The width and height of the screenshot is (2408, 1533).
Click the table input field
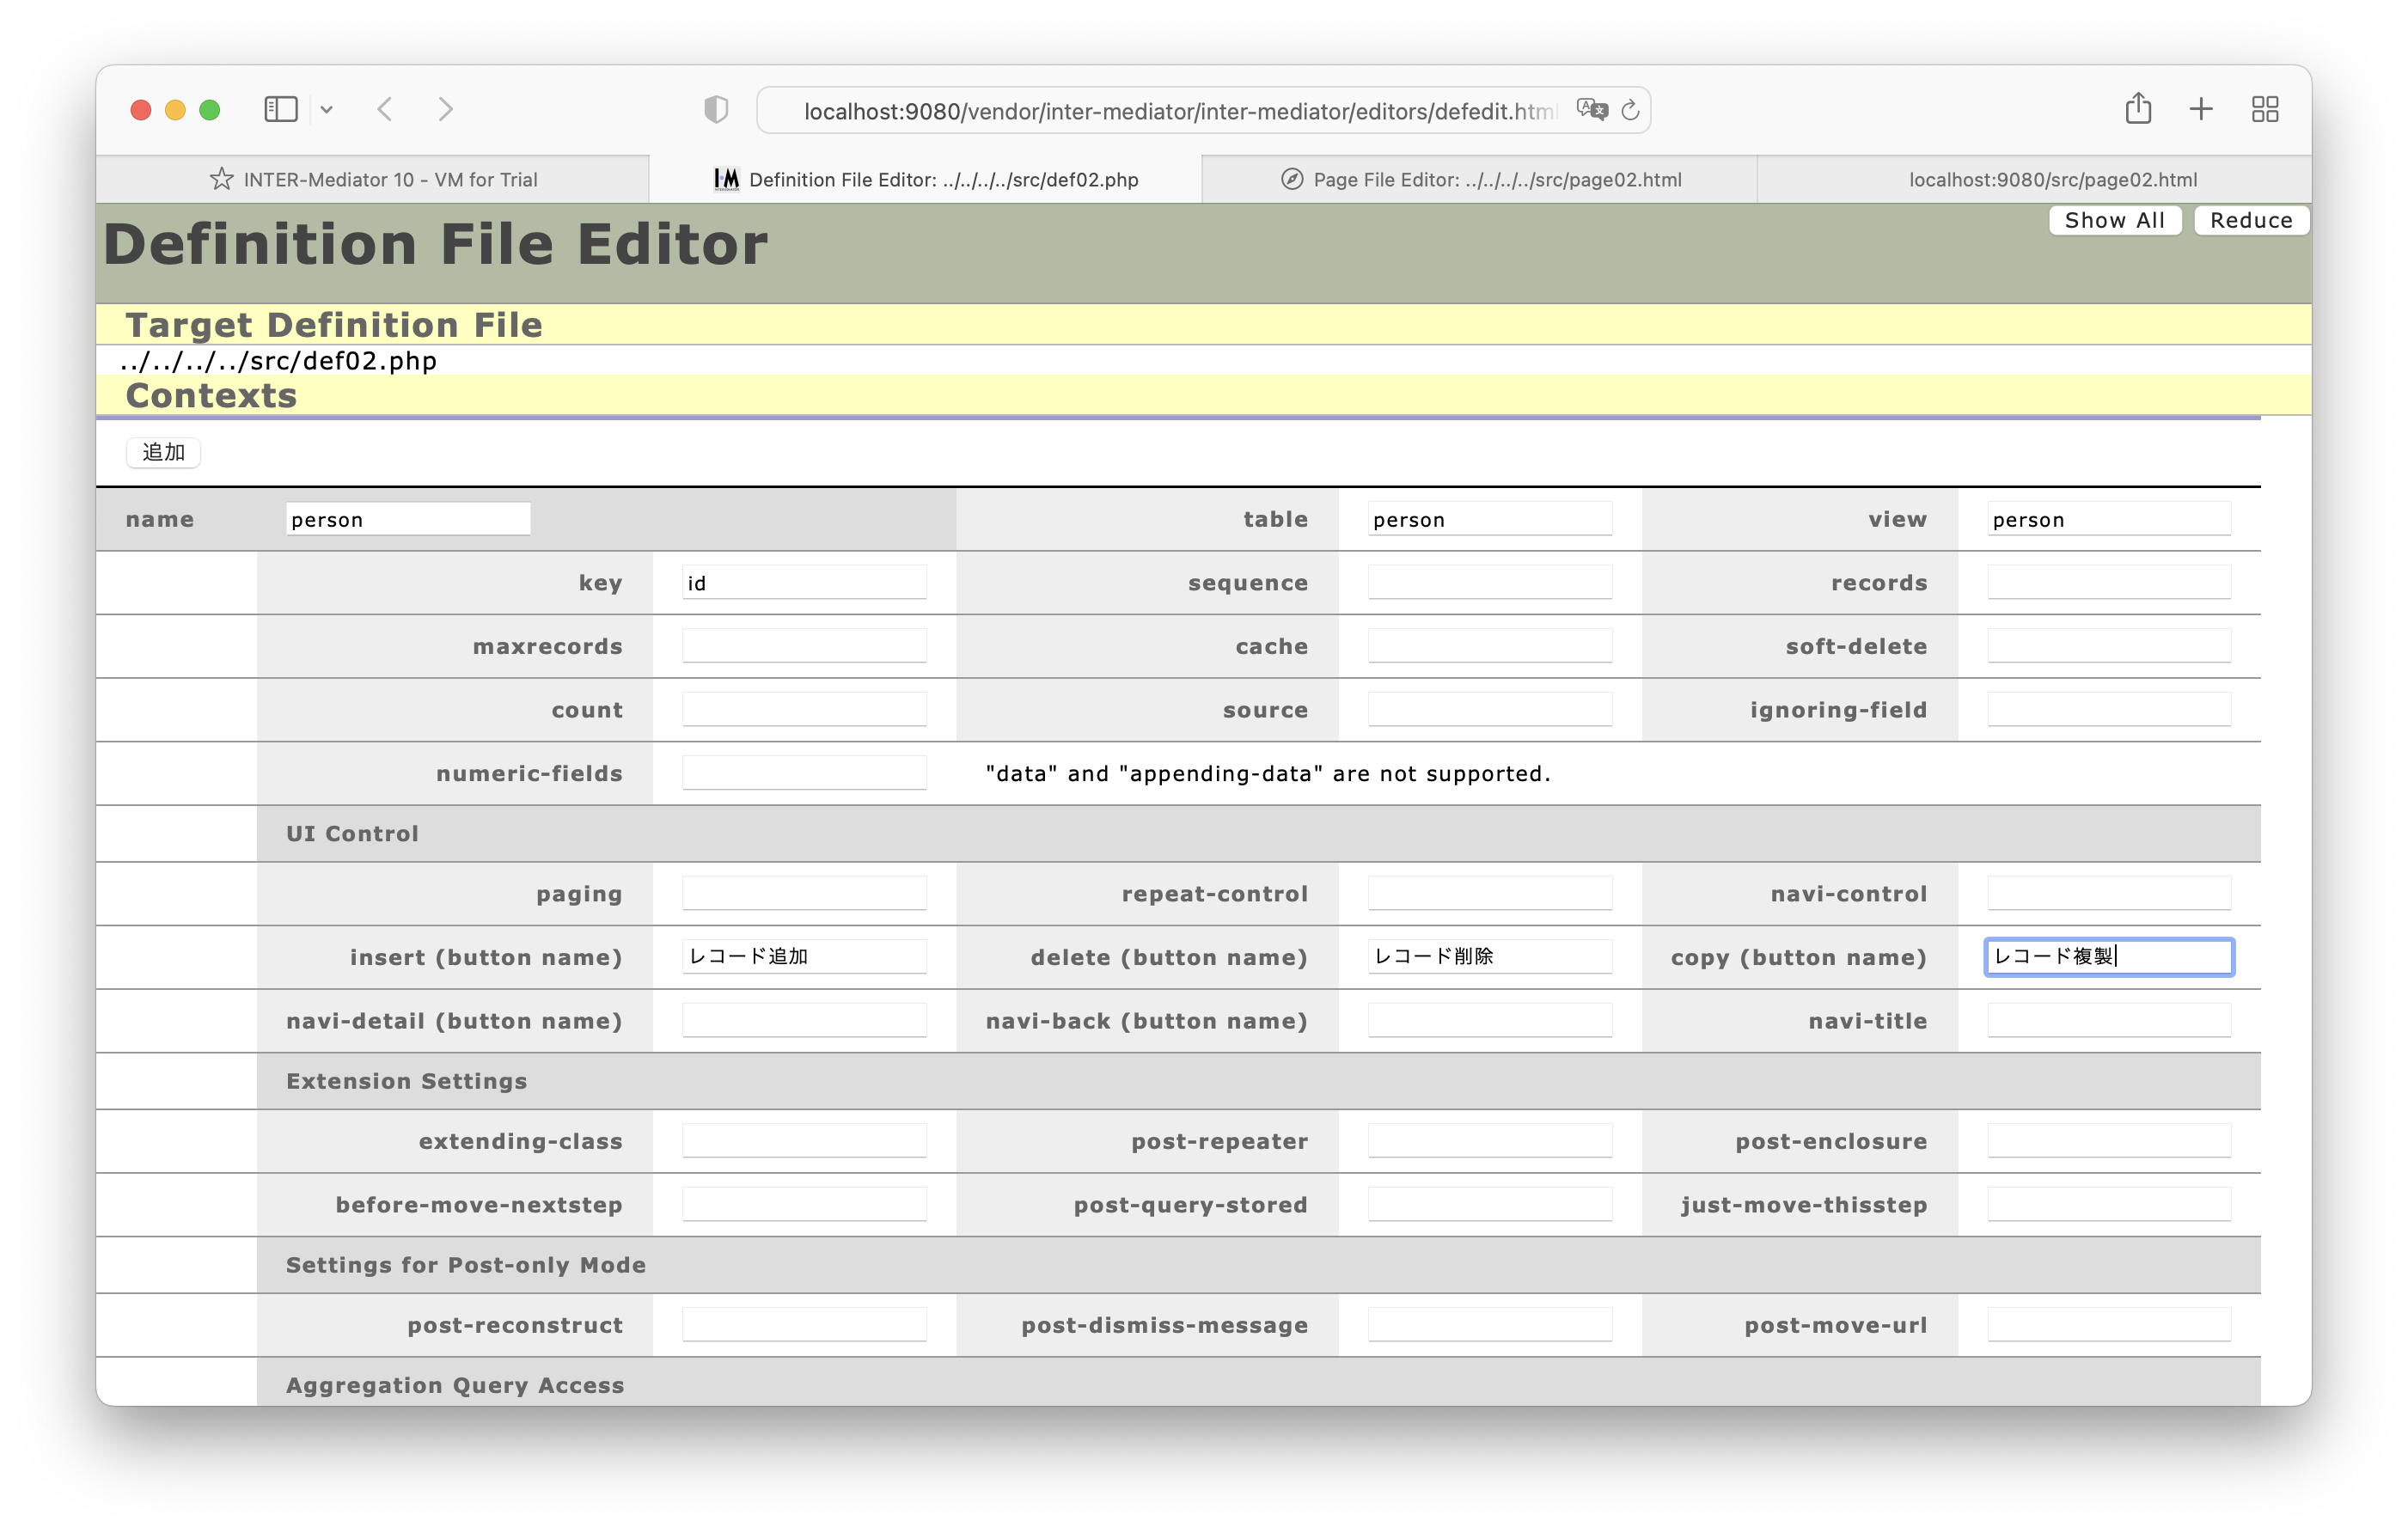(x=1490, y=519)
